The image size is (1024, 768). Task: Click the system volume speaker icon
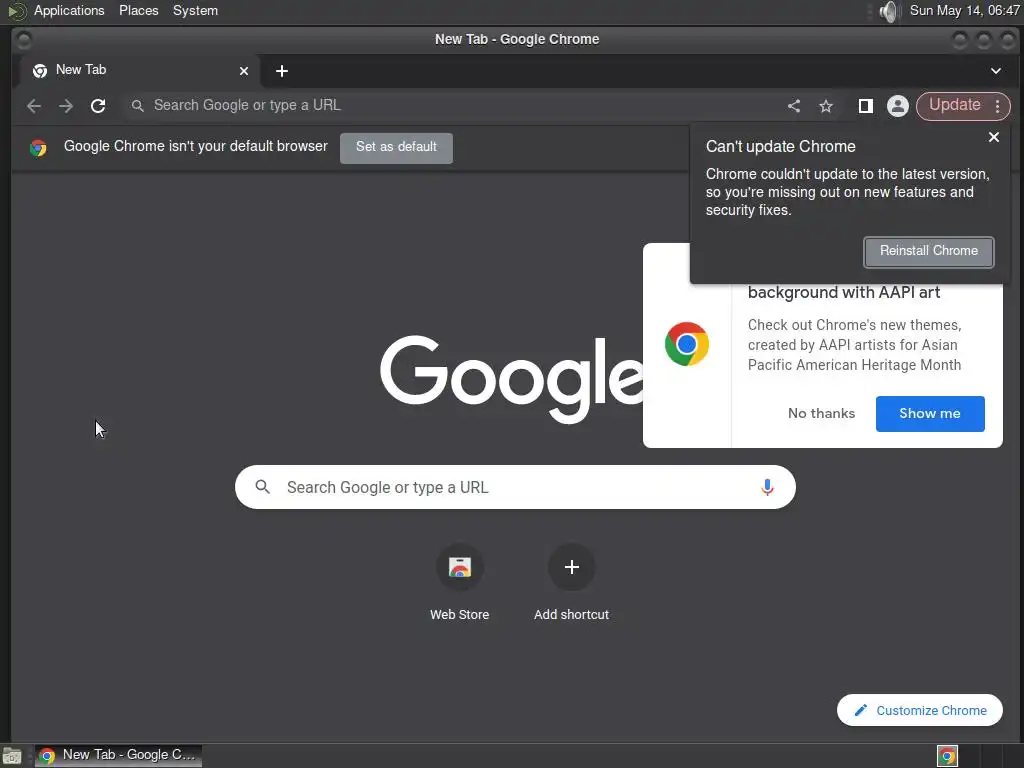point(889,11)
